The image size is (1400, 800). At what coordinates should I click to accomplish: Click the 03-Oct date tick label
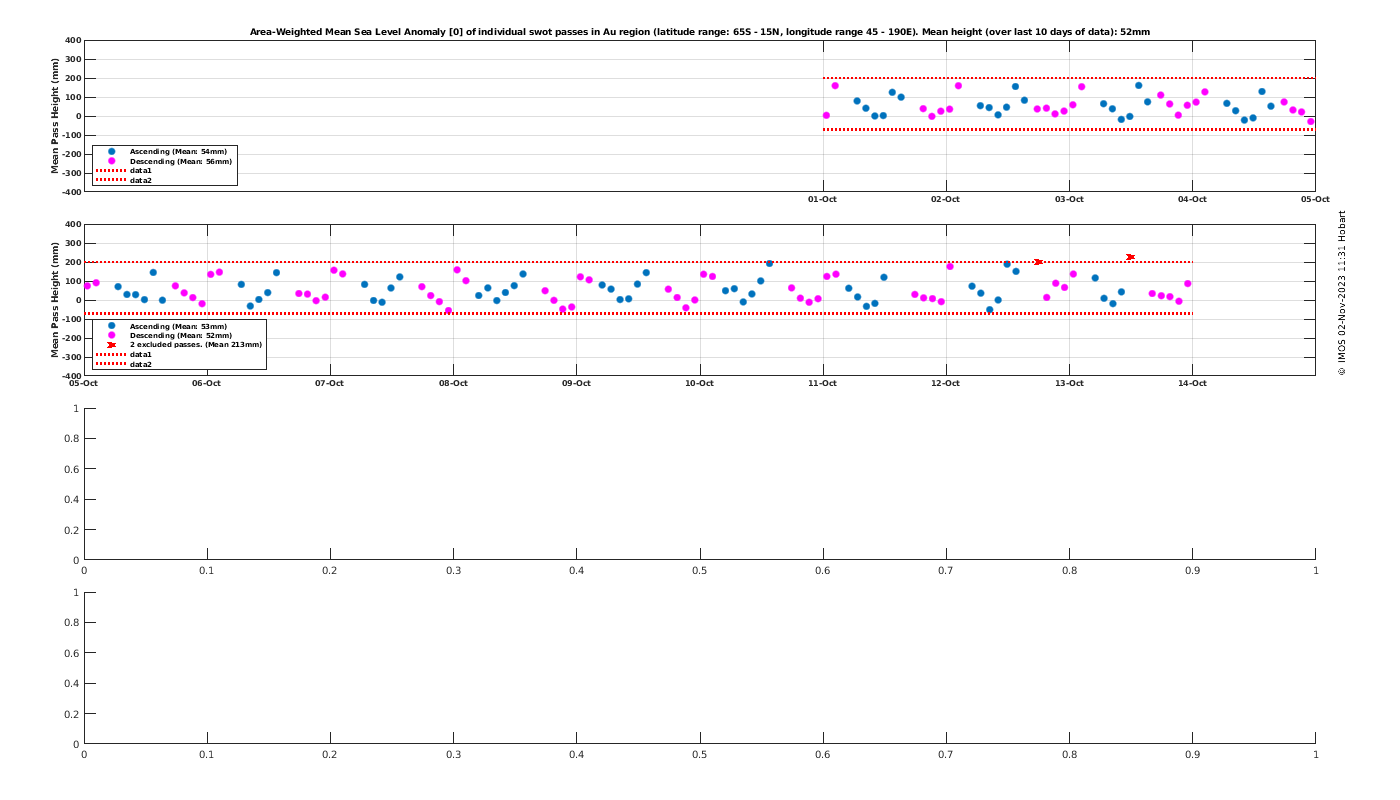click(x=1069, y=199)
